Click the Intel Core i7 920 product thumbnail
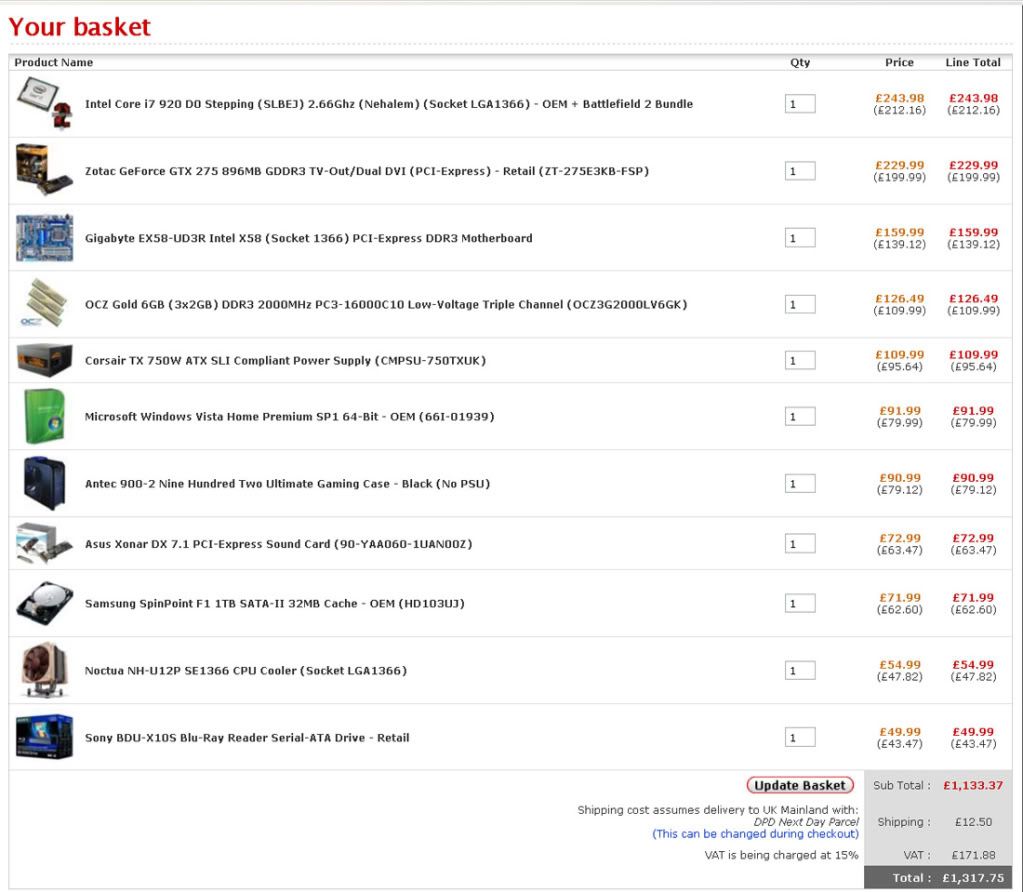This screenshot has height=892, width=1023. (x=45, y=103)
